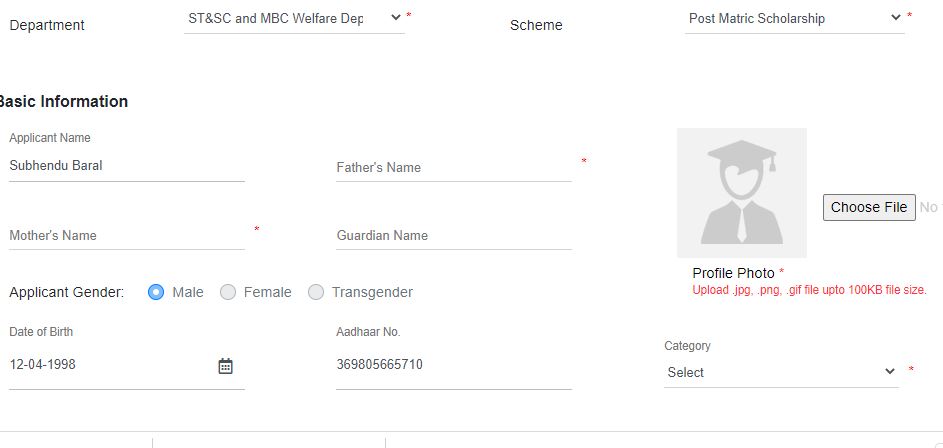The height and width of the screenshot is (448, 943).
Task: Open the Category select dropdown
Action: pyautogui.click(x=781, y=372)
